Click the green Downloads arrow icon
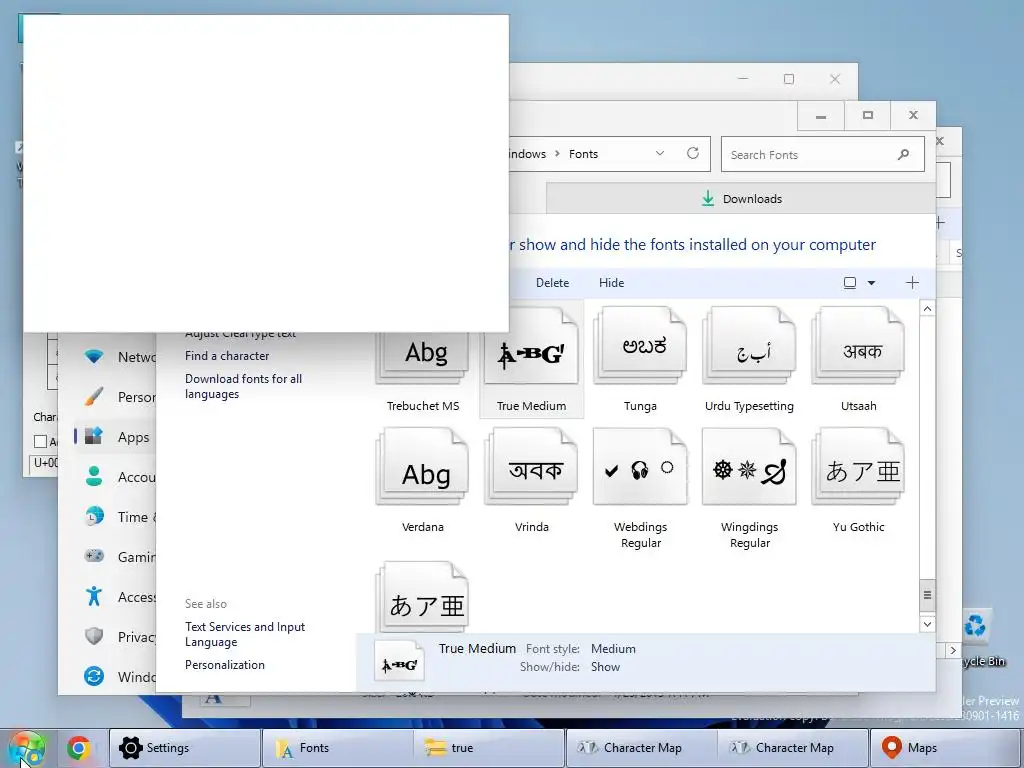Image resolution: width=1024 pixels, height=768 pixels. pos(707,199)
